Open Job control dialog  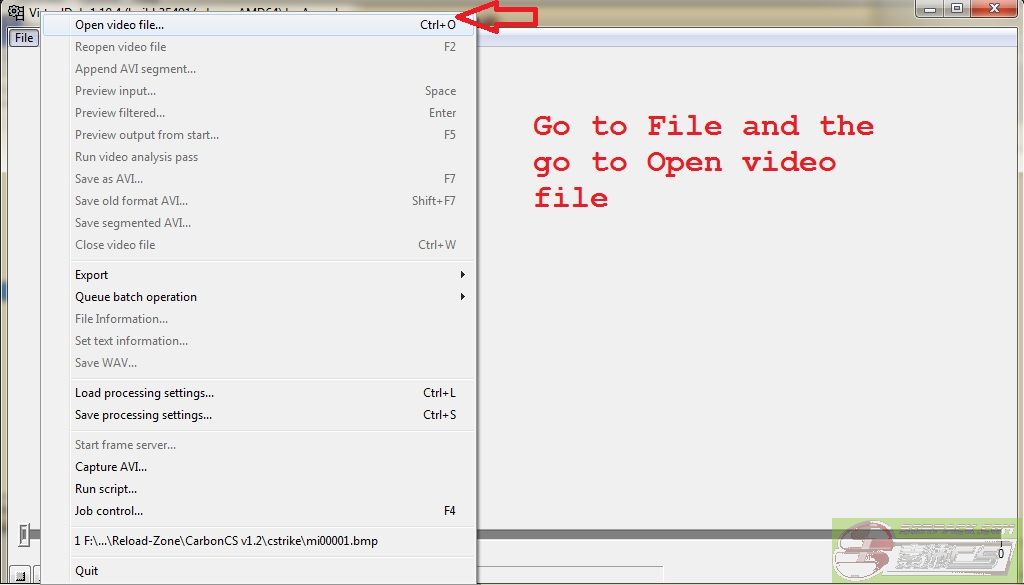[x=109, y=511]
